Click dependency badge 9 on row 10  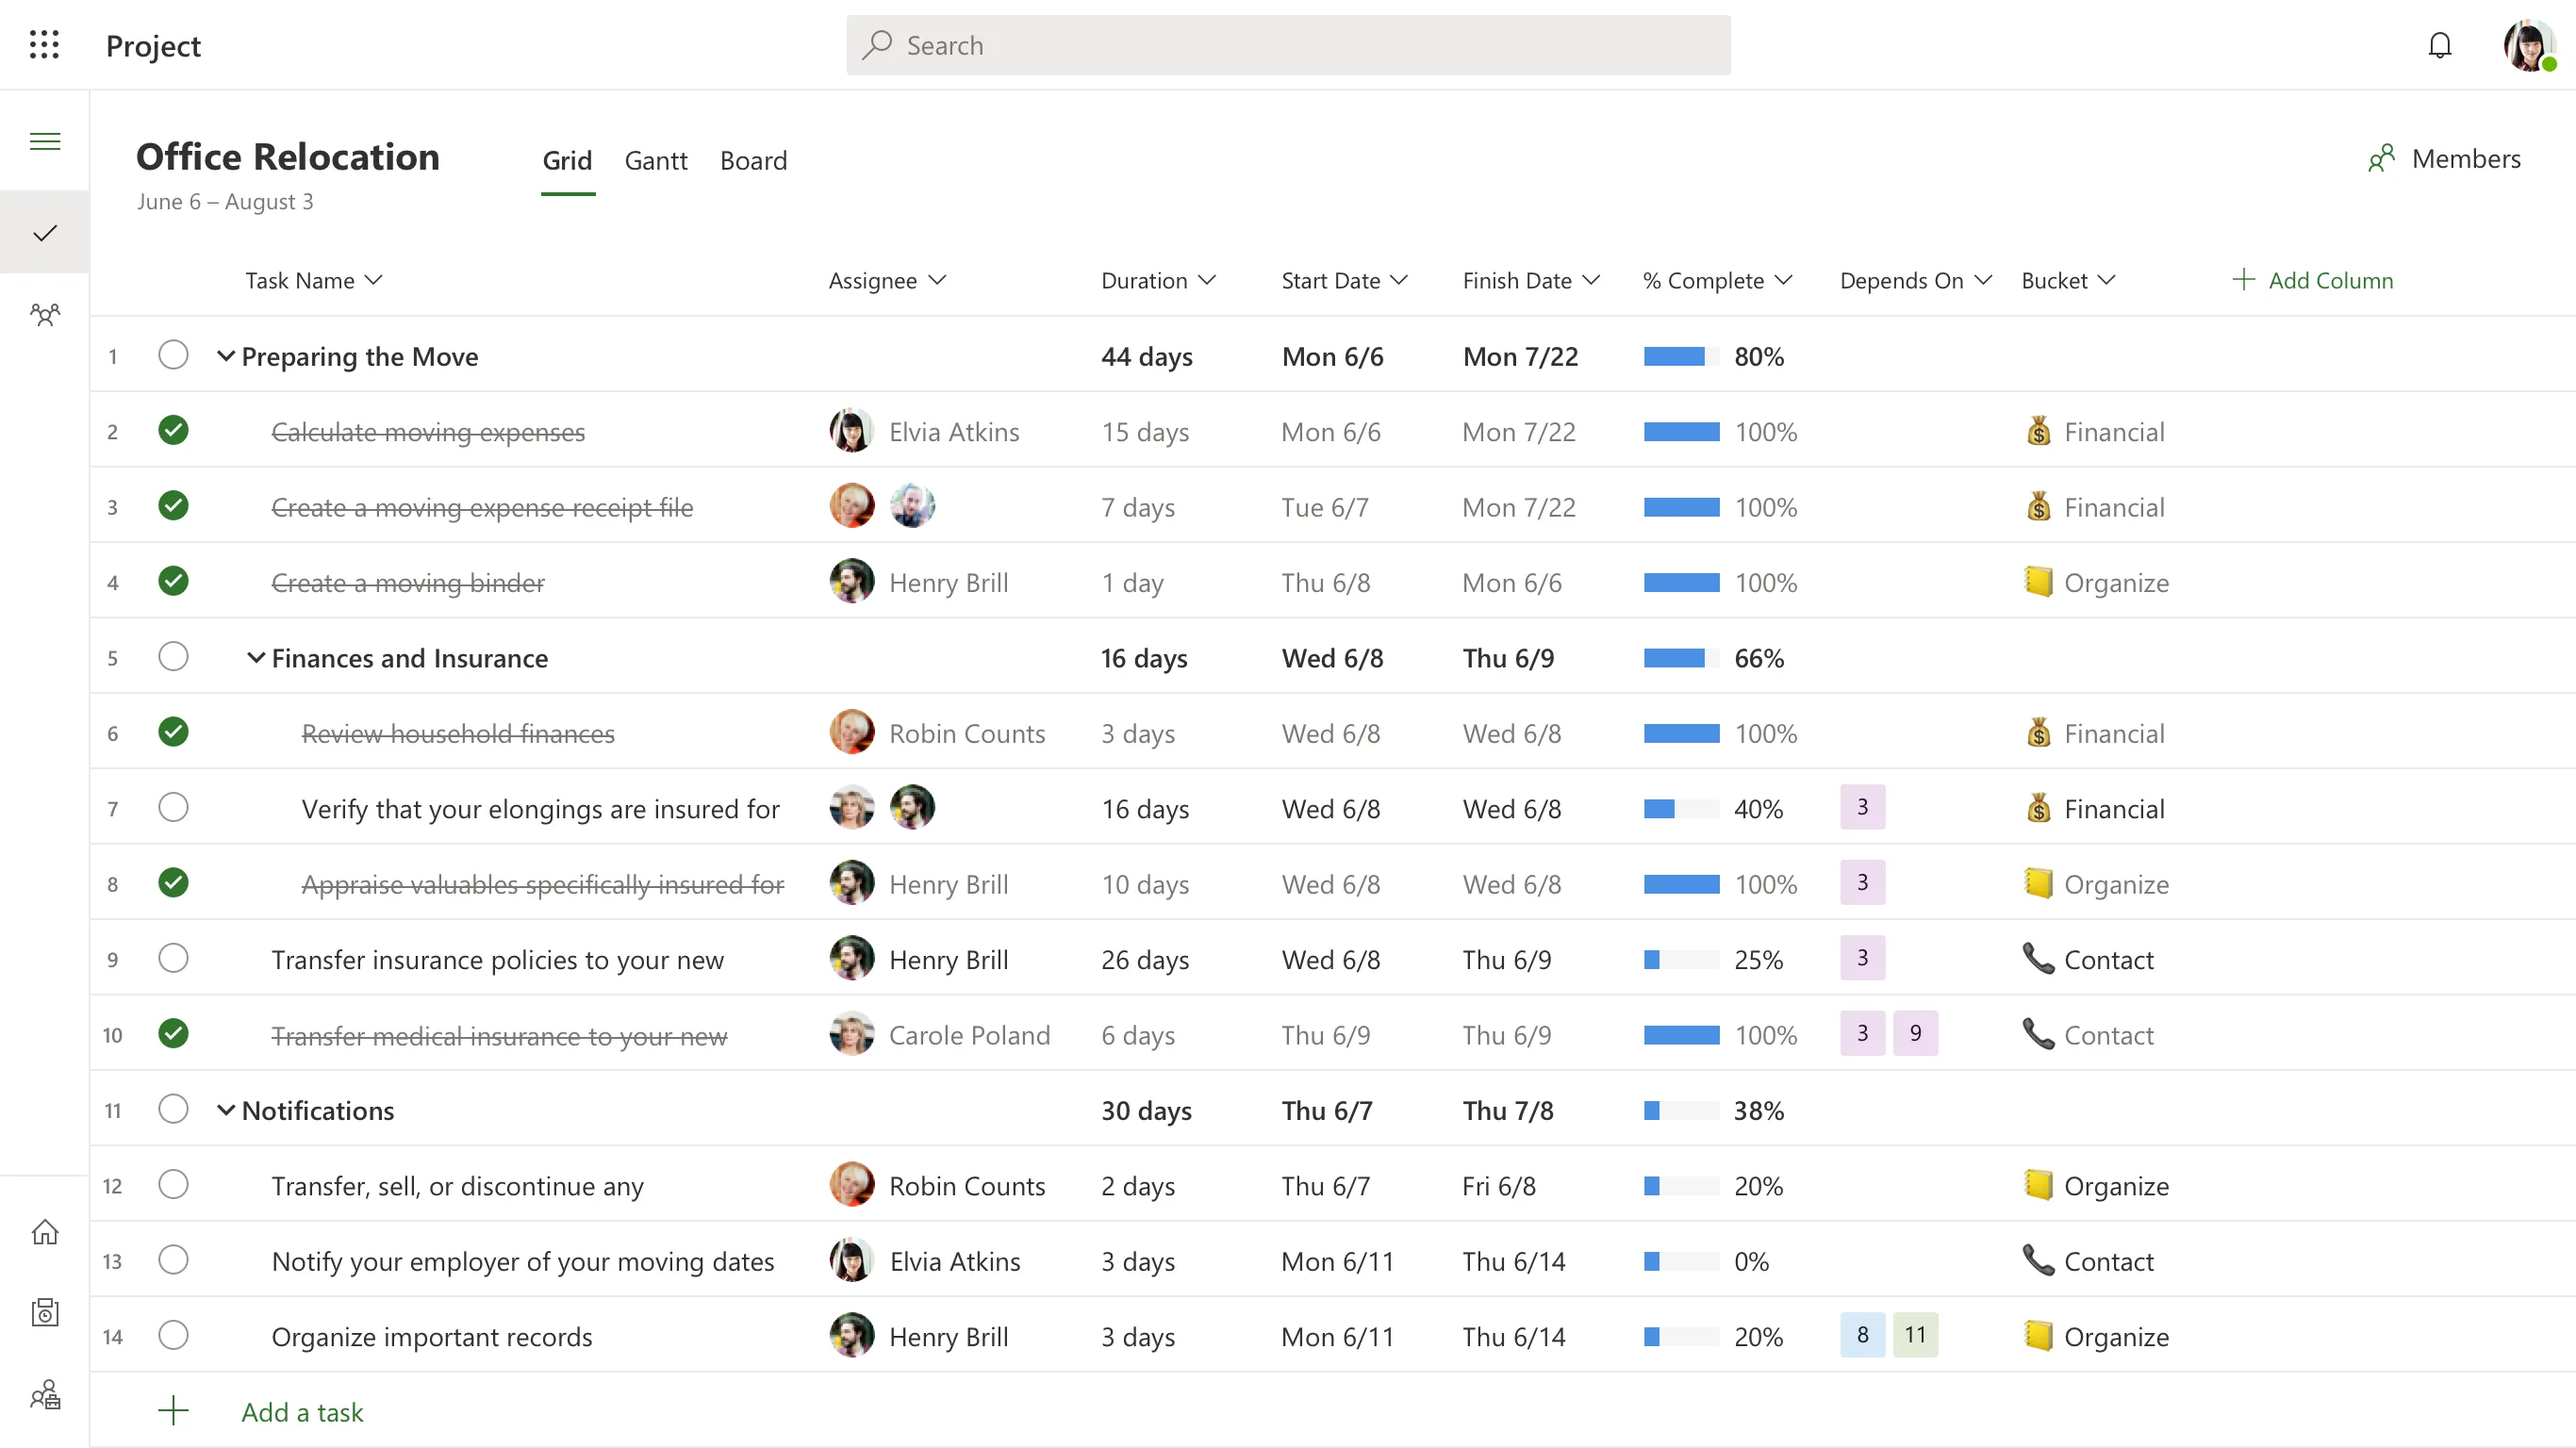point(1915,1033)
